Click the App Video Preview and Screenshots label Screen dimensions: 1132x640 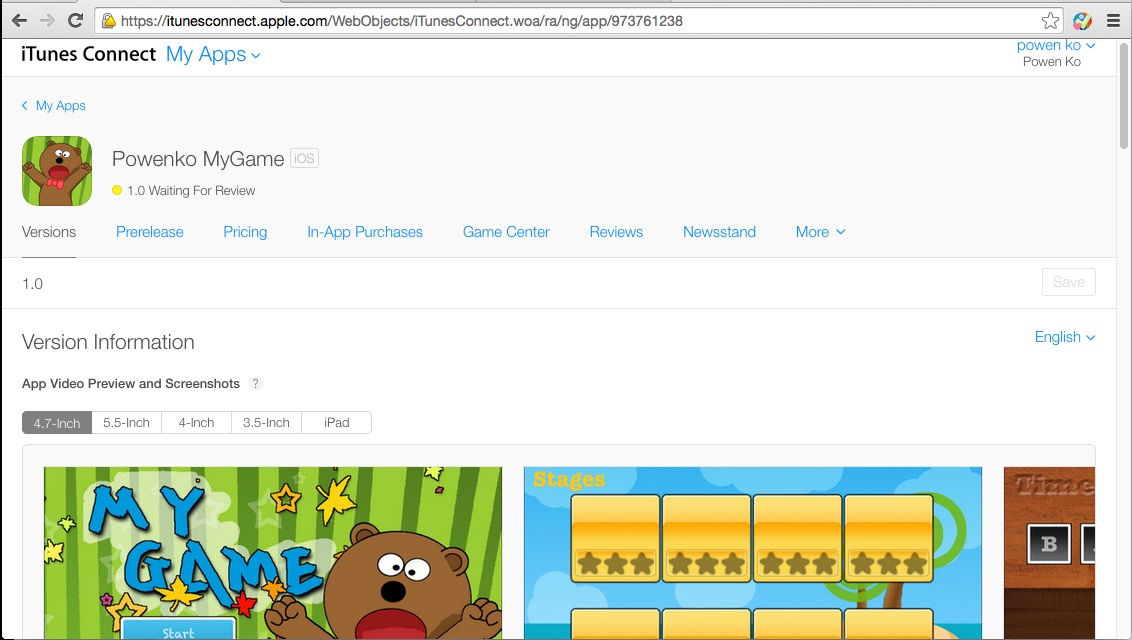pyautogui.click(x=131, y=384)
